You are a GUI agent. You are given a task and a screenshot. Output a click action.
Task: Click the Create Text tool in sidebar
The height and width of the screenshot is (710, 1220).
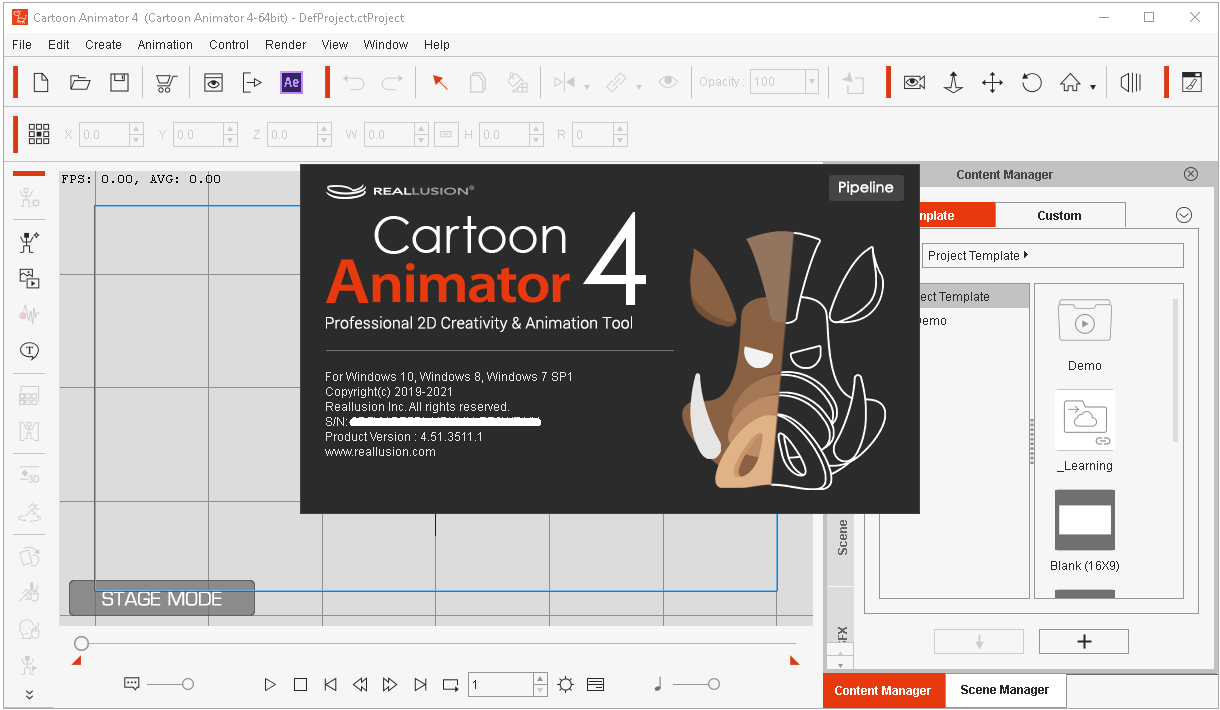click(x=29, y=351)
